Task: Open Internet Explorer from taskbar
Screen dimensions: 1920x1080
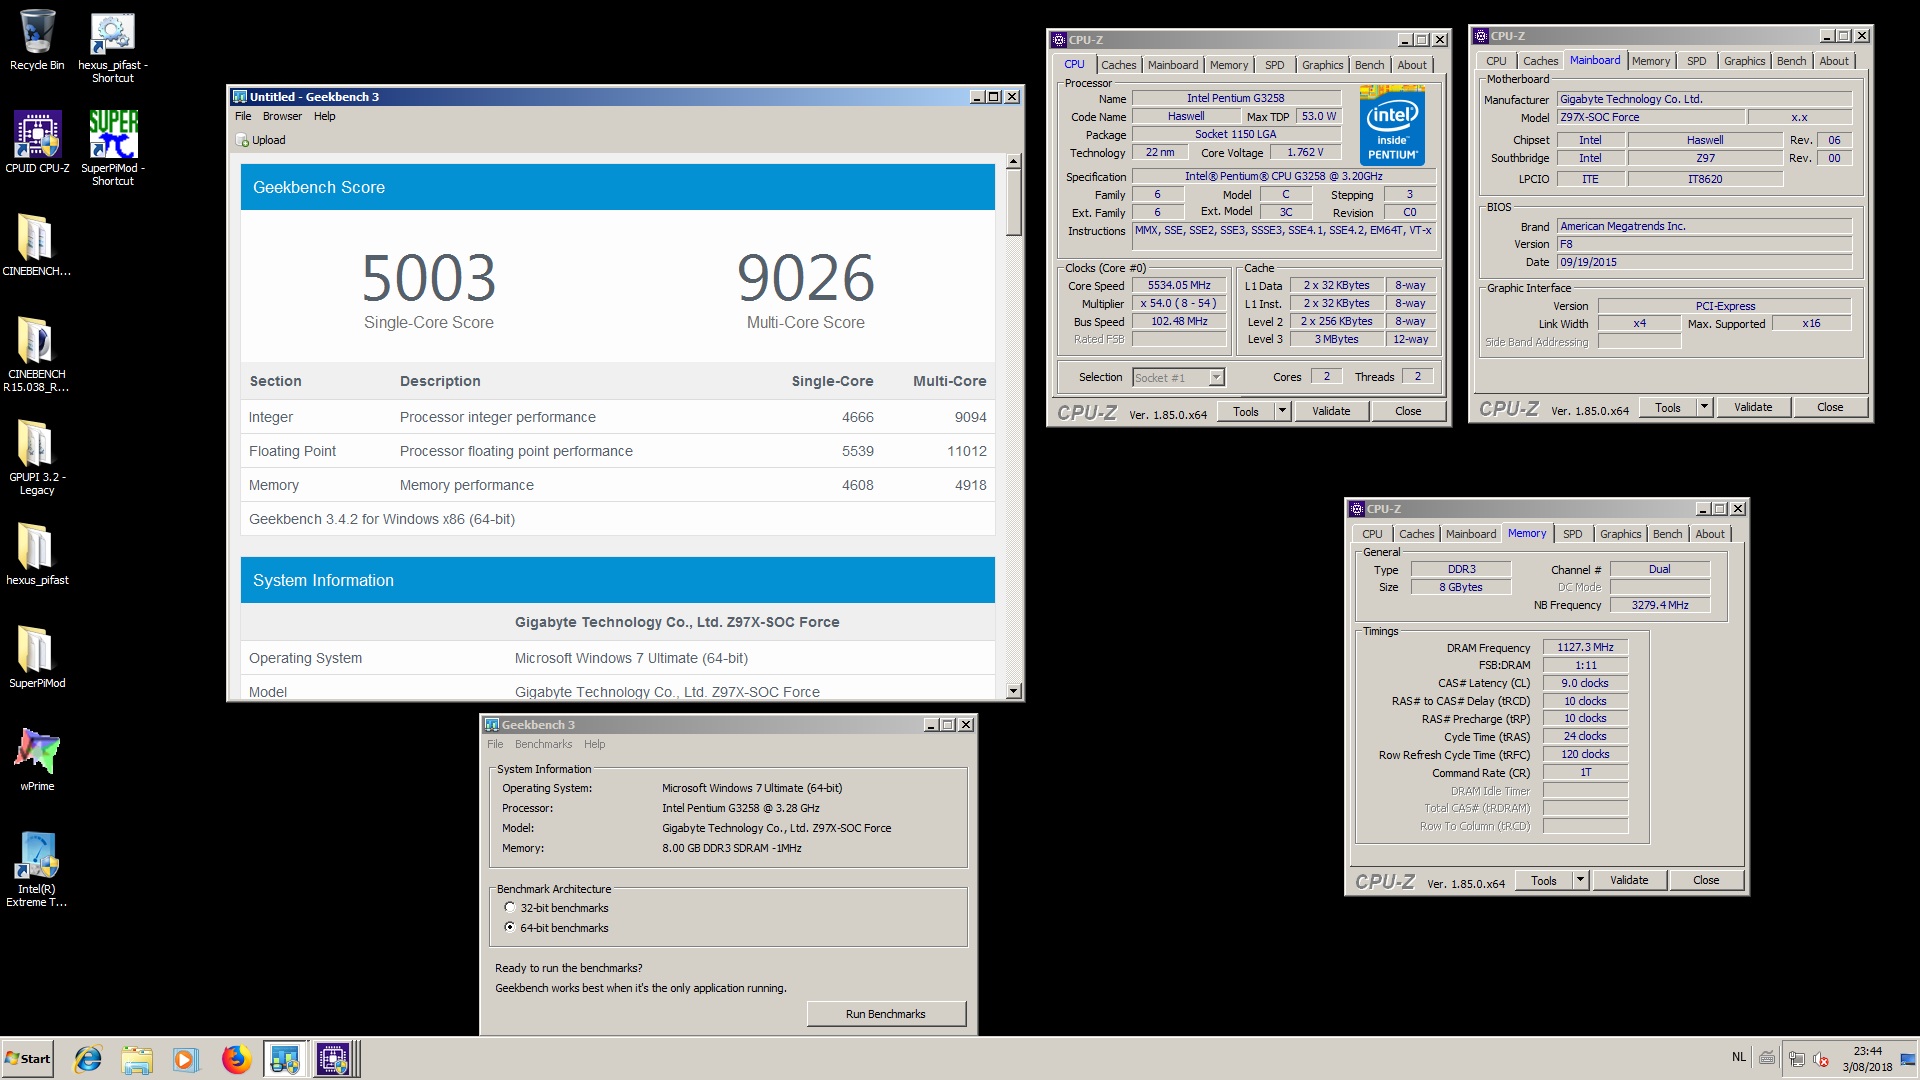Action: point(88,1059)
